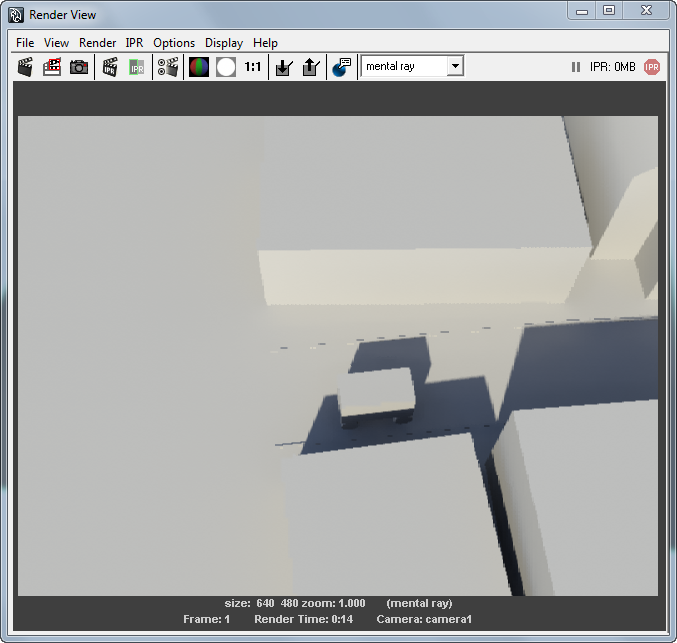Image resolution: width=677 pixels, height=643 pixels.
Task: Click the Keep Image icon
Action: coord(284,67)
